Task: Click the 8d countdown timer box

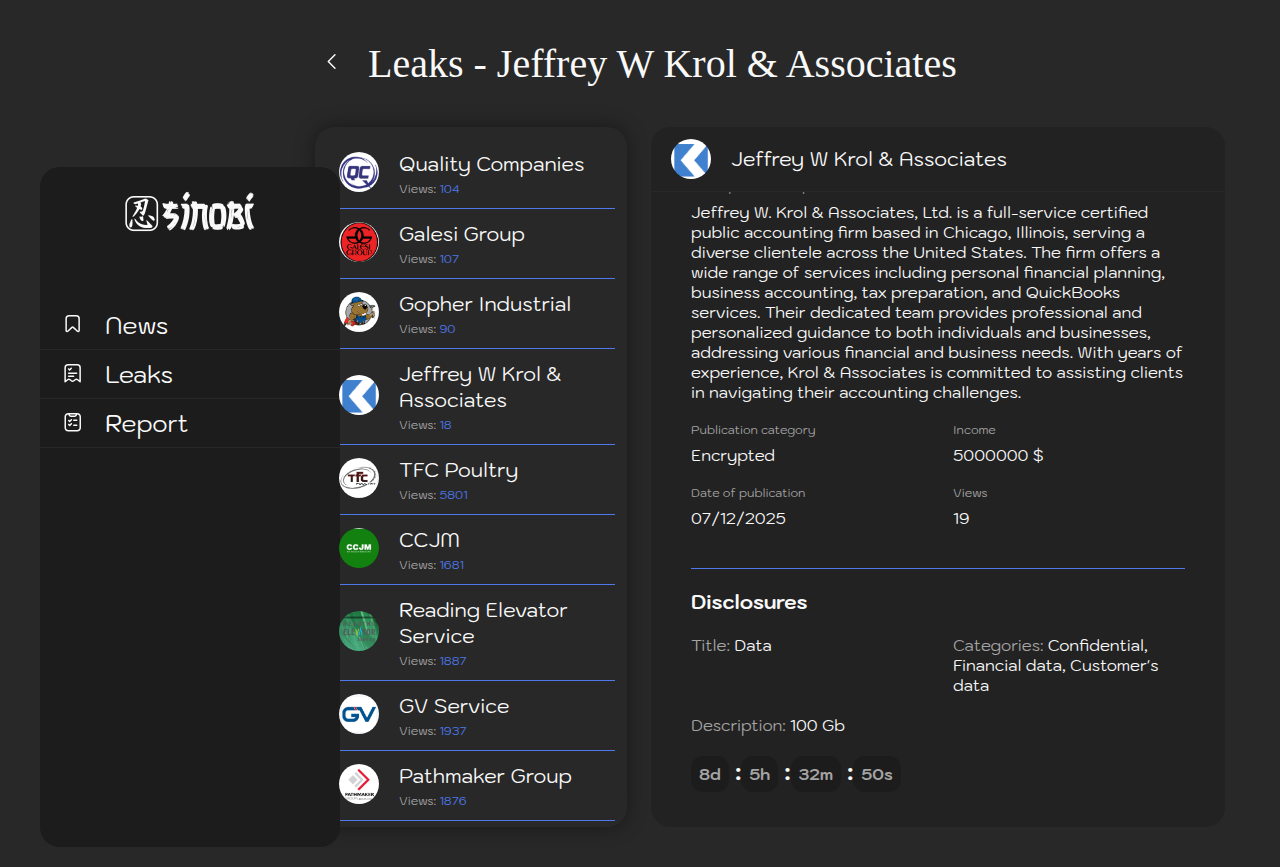Action: pyautogui.click(x=710, y=774)
